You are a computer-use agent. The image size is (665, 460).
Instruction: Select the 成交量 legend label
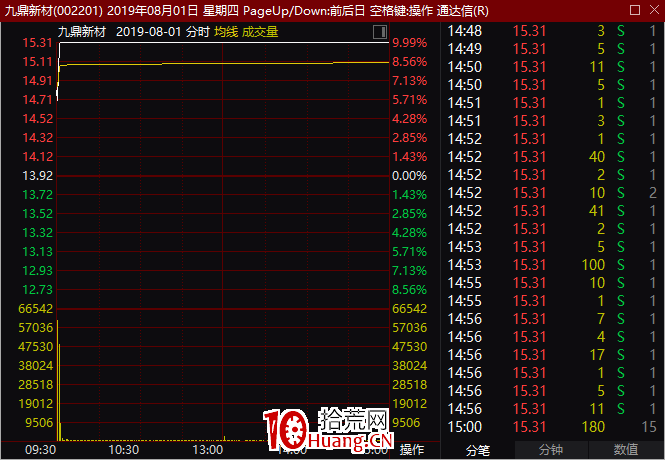point(260,32)
